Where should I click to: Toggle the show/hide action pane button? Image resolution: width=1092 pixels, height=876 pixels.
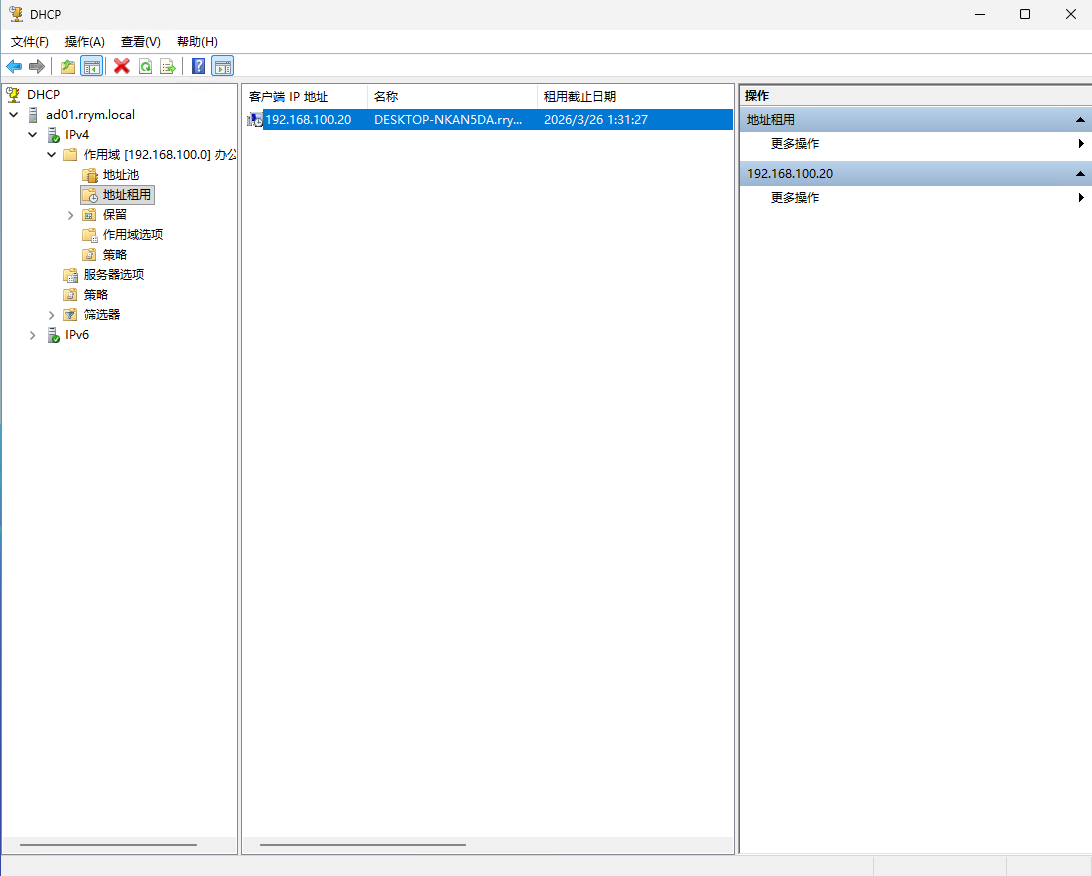click(222, 66)
